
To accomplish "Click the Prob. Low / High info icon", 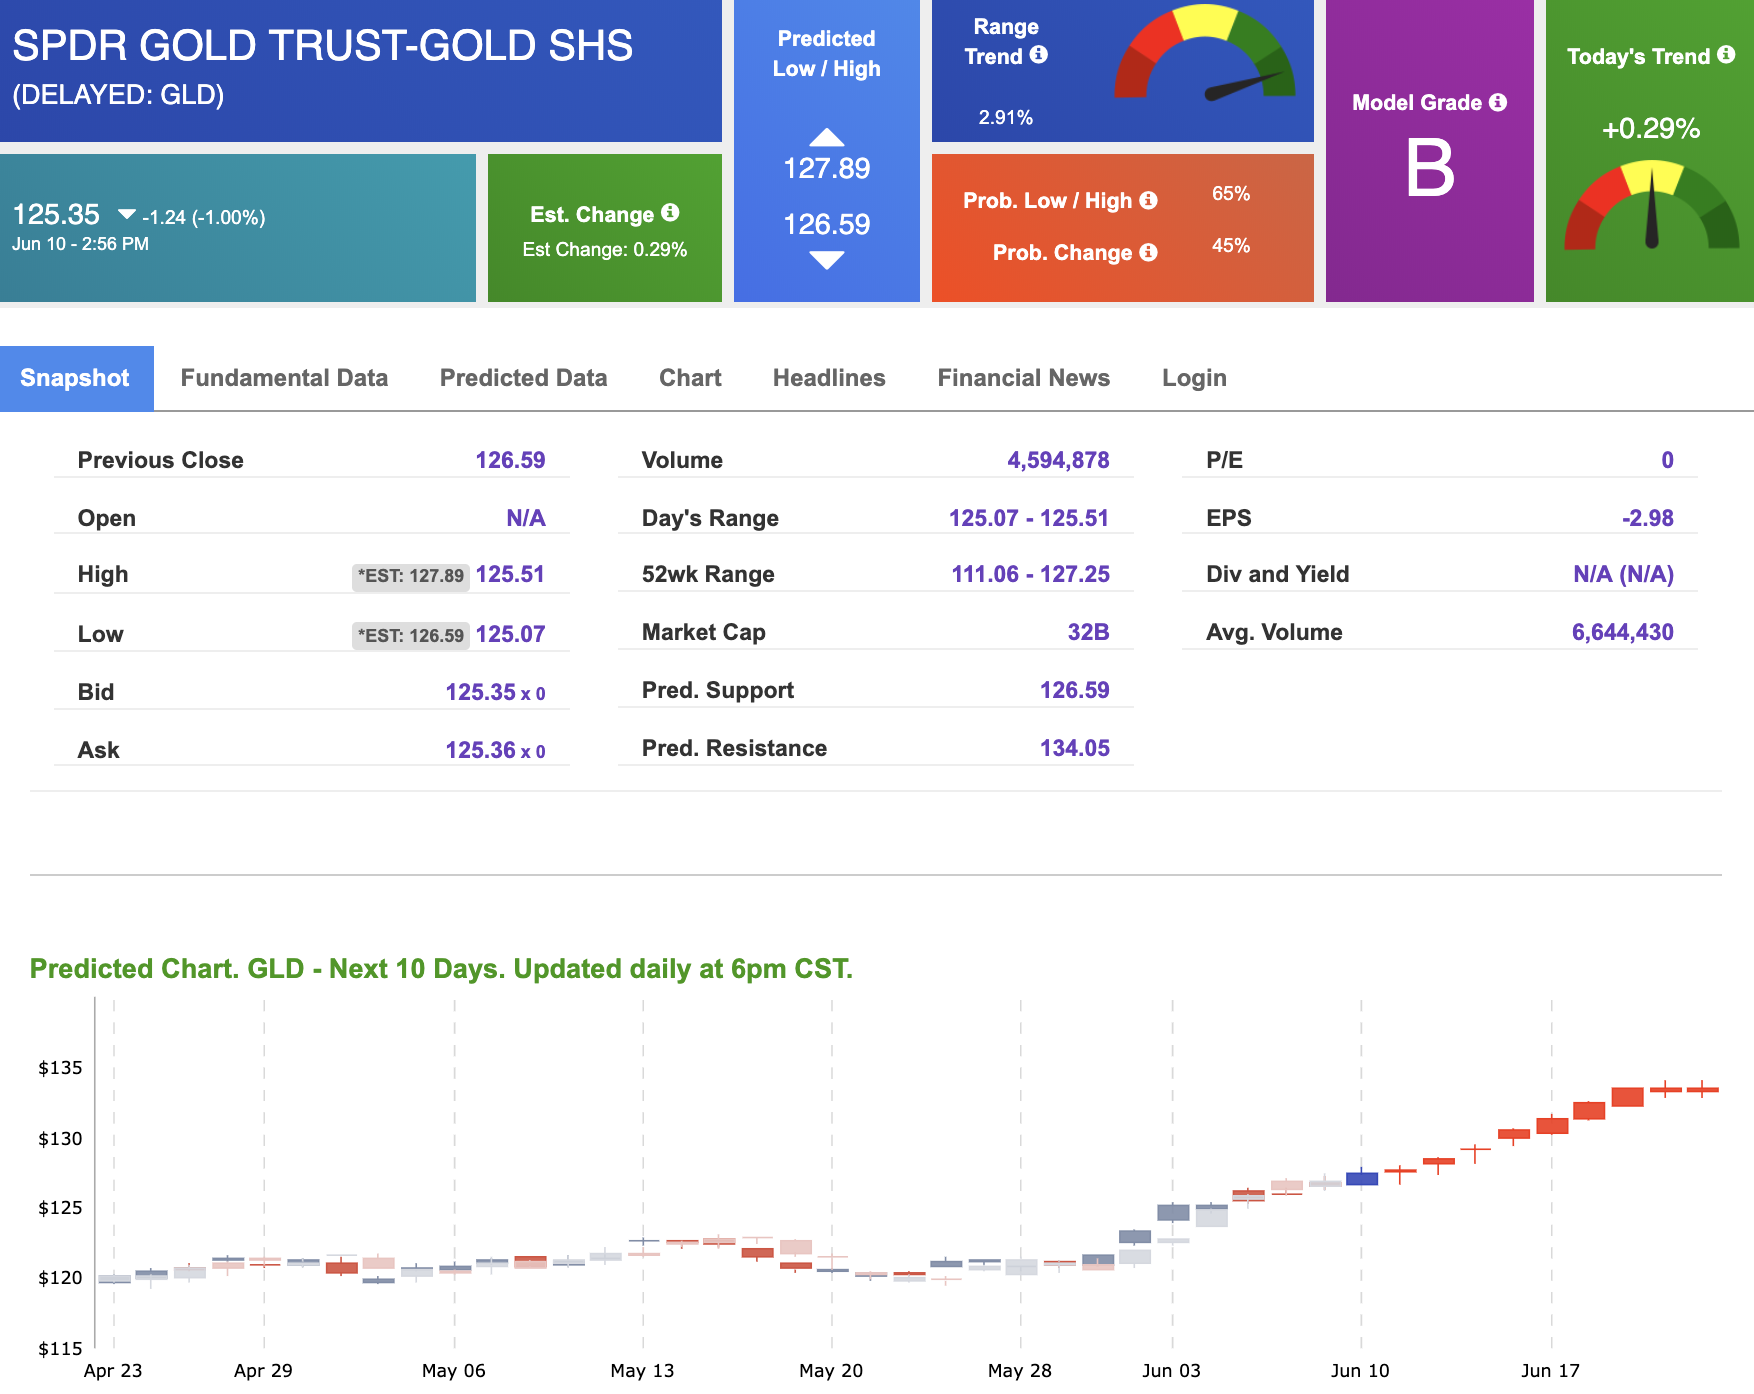I will click(x=1148, y=200).
